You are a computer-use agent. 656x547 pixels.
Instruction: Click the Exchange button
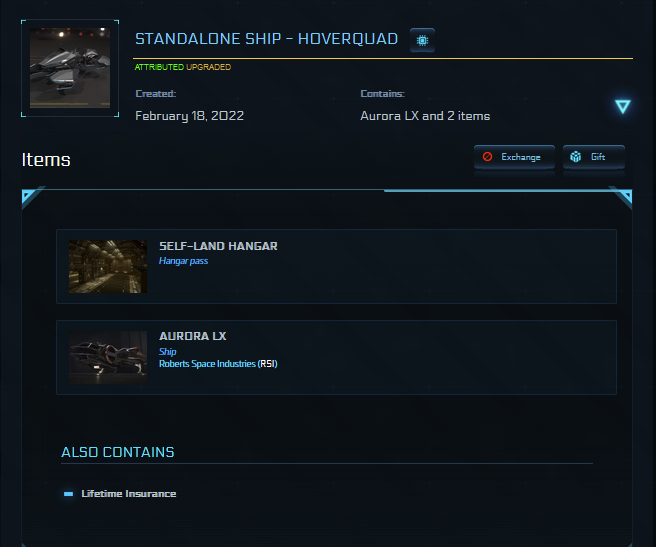513,158
